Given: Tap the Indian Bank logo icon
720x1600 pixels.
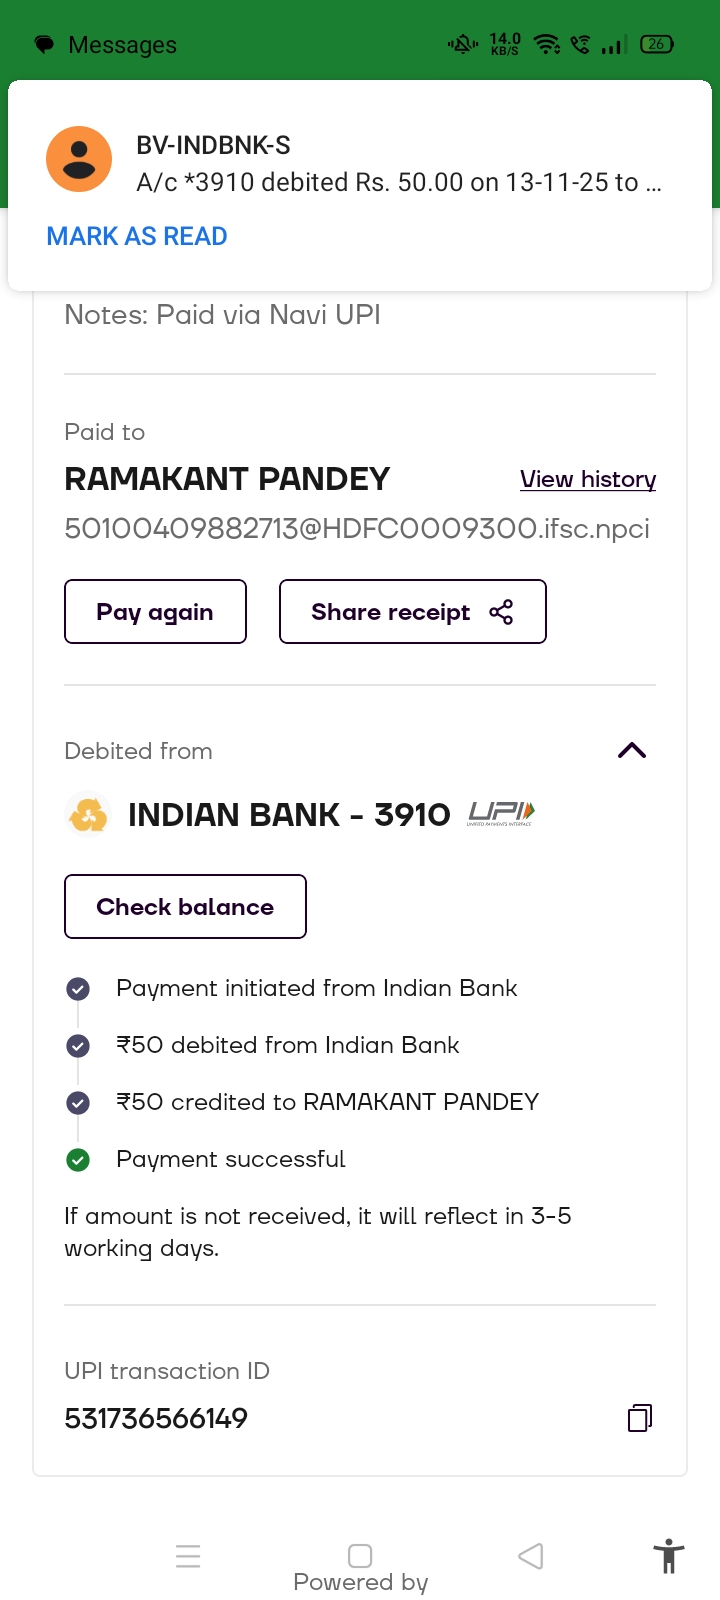Looking at the screenshot, I should pyautogui.click(x=88, y=815).
